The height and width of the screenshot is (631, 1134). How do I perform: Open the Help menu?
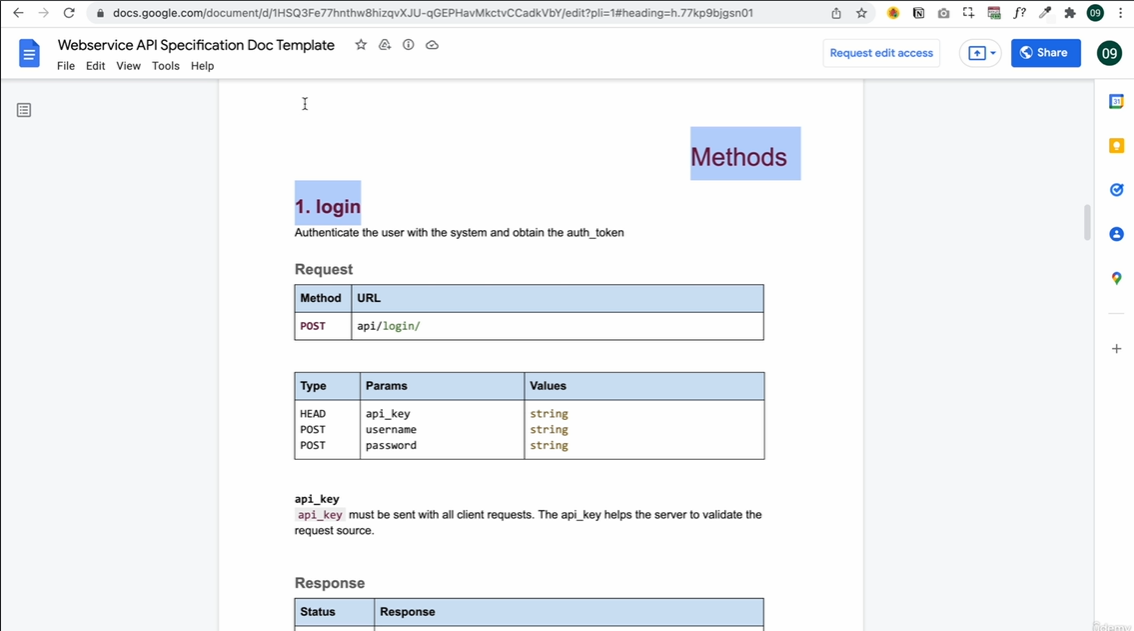[x=202, y=66]
